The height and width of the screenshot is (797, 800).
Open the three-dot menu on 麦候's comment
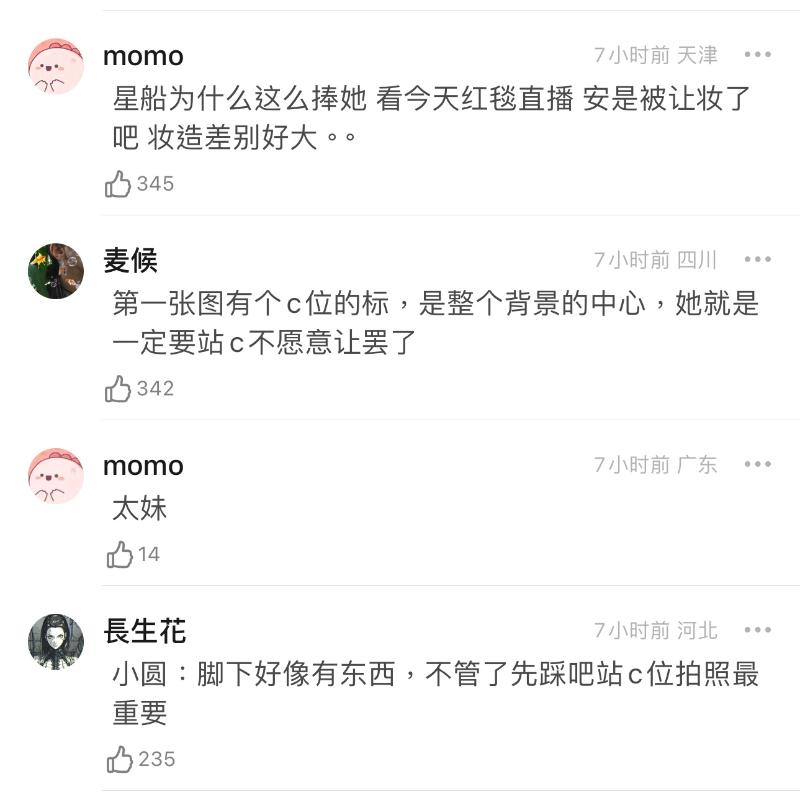757,260
